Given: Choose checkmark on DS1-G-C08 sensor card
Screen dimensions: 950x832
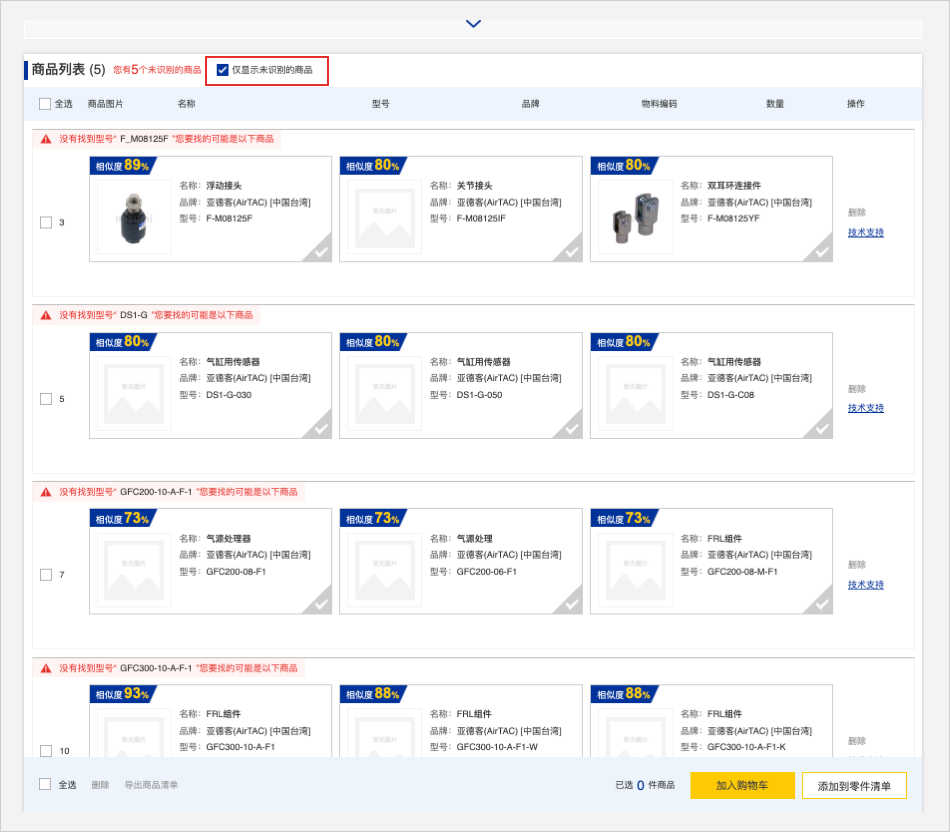Looking at the screenshot, I should pos(821,428).
